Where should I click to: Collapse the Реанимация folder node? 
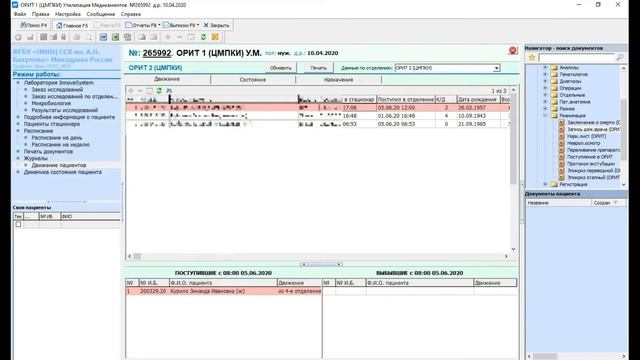click(x=545, y=116)
